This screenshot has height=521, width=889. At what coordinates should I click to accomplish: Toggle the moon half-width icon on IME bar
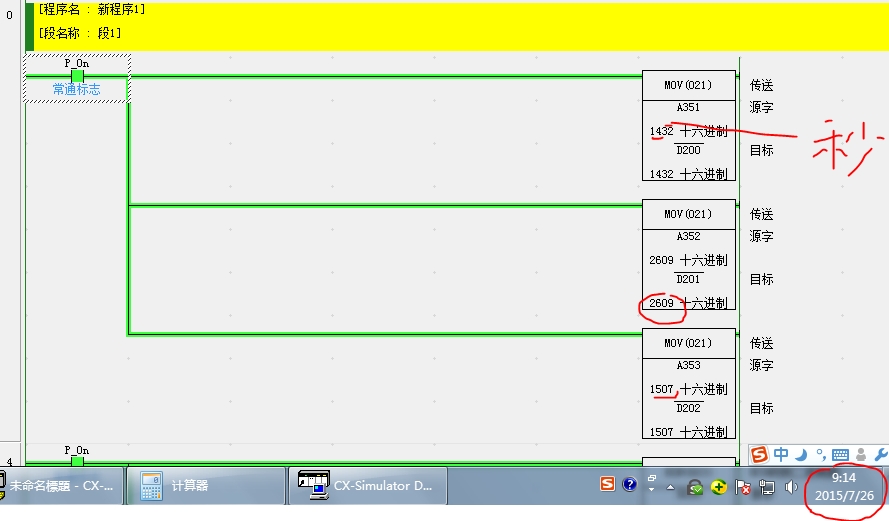coord(801,455)
